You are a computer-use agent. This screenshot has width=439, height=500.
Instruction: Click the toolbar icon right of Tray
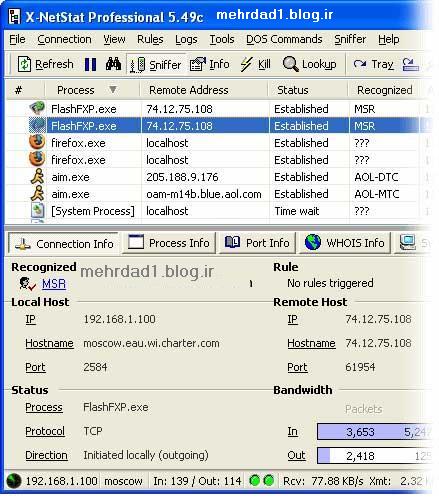pos(410,64)
